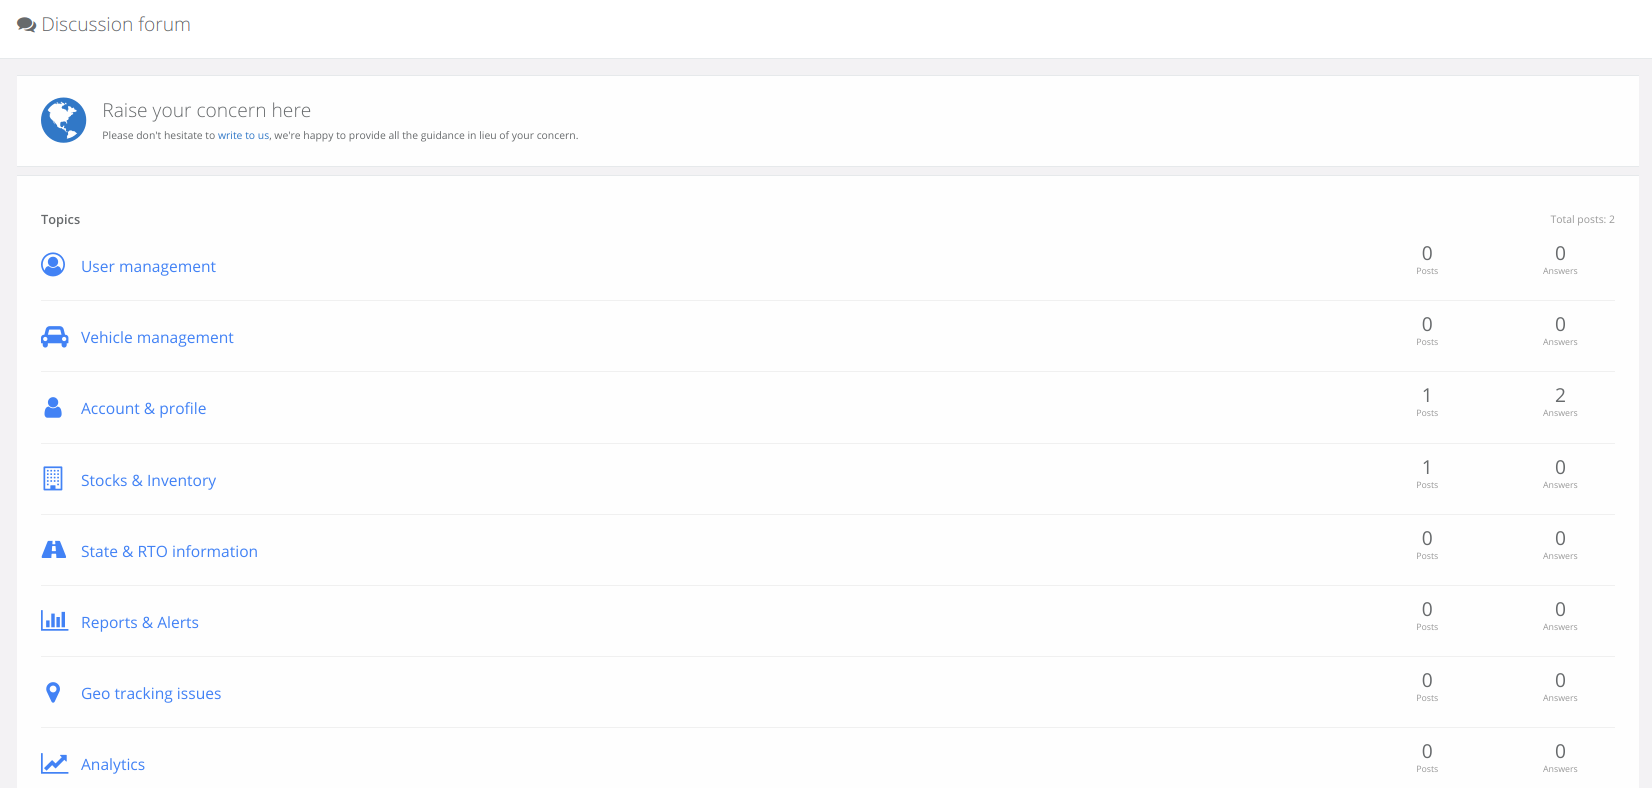Click the chat bubbles Discussion forum icon
Viewport: 1652px width, 788px height.
pos(27,25)
